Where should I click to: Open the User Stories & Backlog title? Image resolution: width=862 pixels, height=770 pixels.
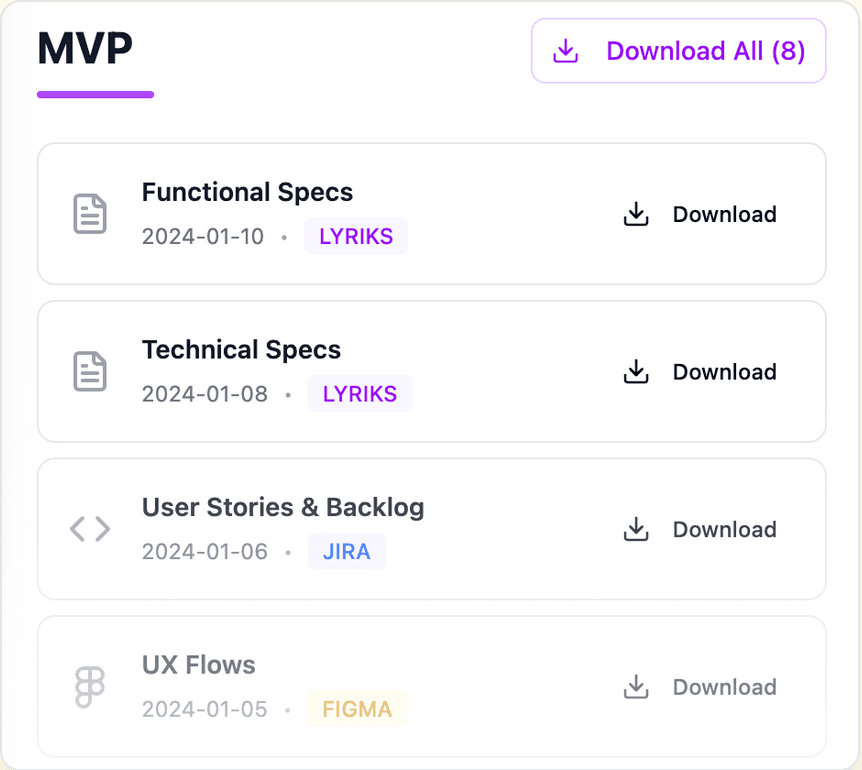[283, 507]
